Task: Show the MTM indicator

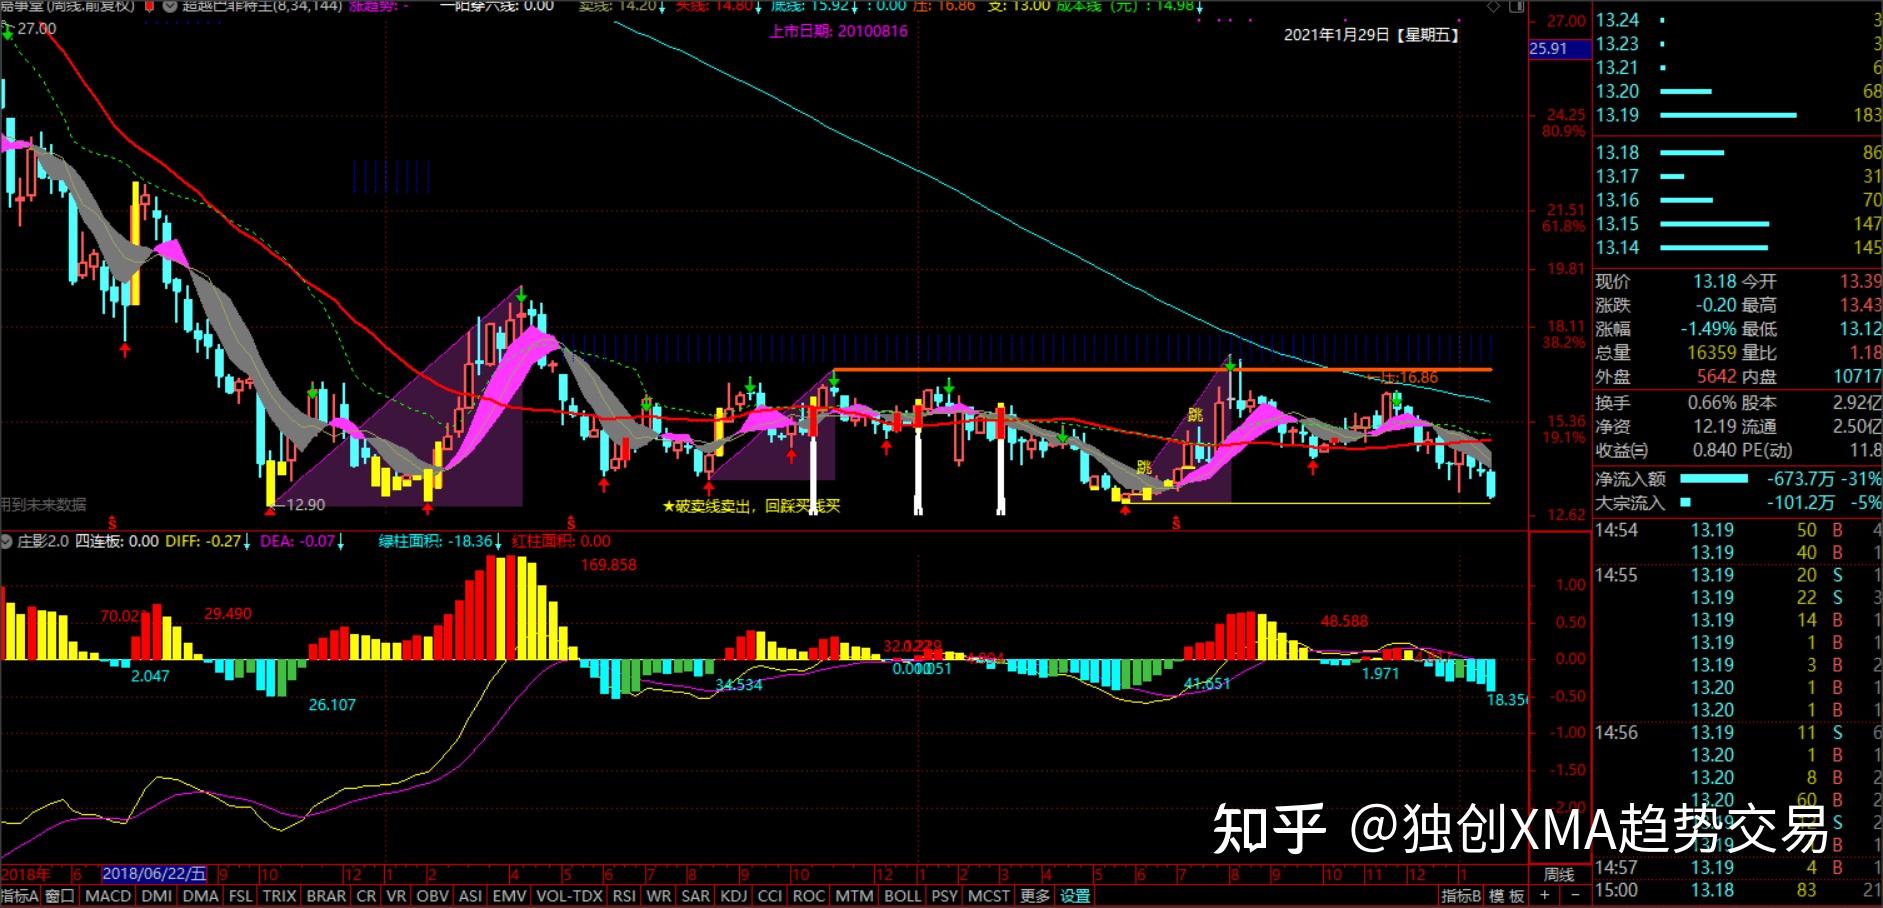Action: [854, 896]
